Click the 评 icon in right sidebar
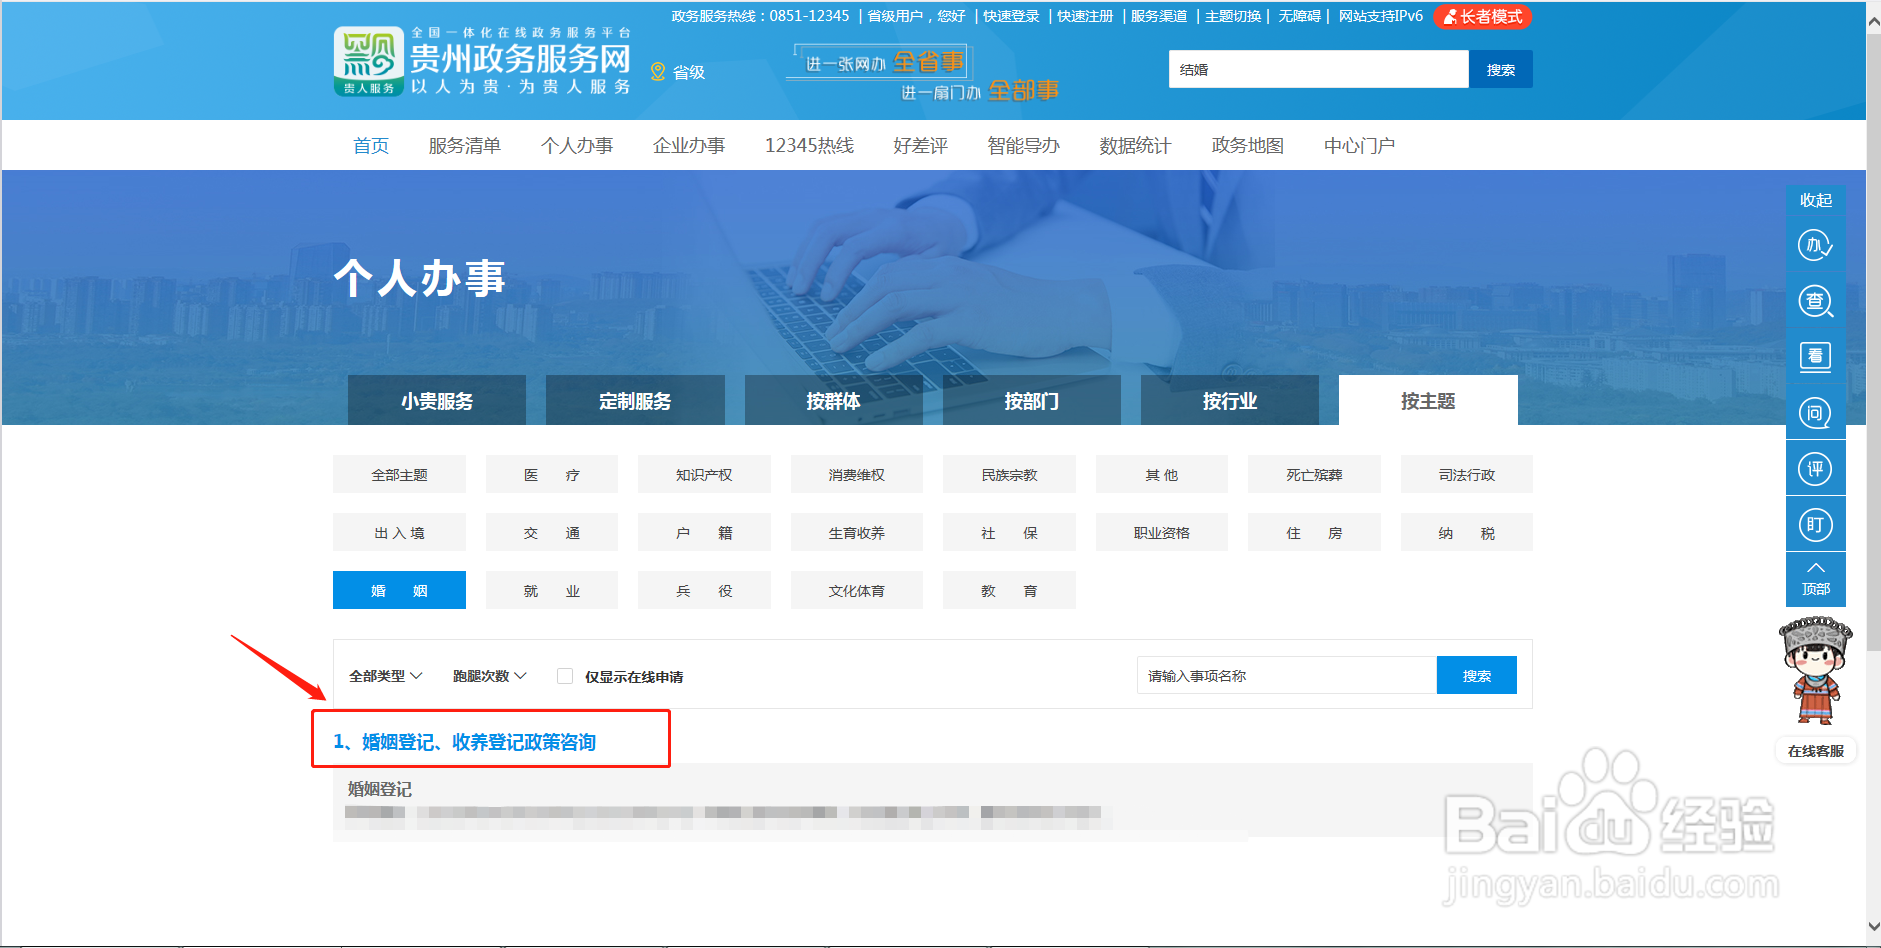The height and width of the screenshot is (948, 1881). tap(1815, 469)
